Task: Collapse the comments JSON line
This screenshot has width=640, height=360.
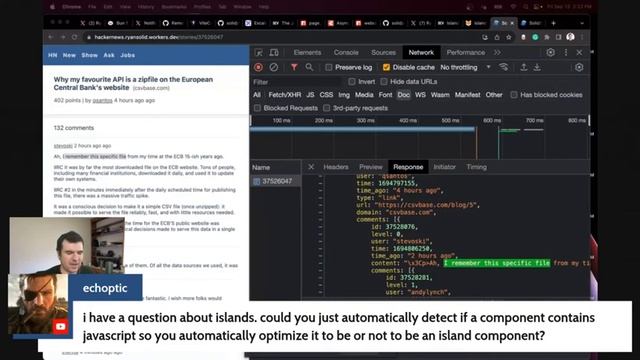Action: tap(320, 219)
